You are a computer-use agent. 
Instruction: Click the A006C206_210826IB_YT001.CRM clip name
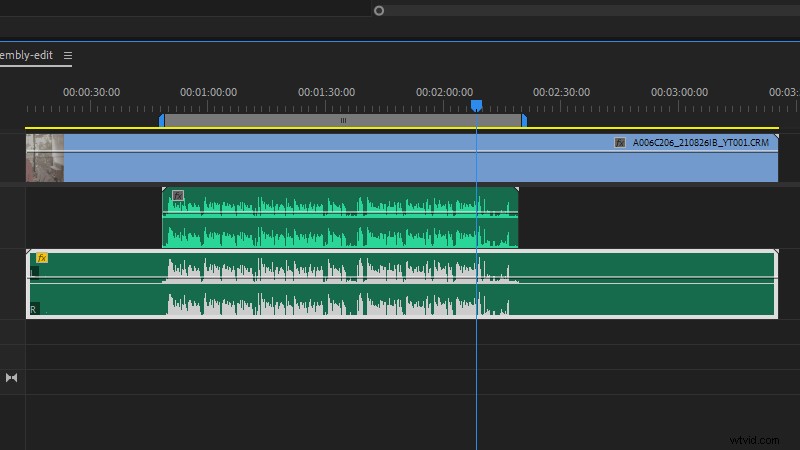click(x=701, y=142)
